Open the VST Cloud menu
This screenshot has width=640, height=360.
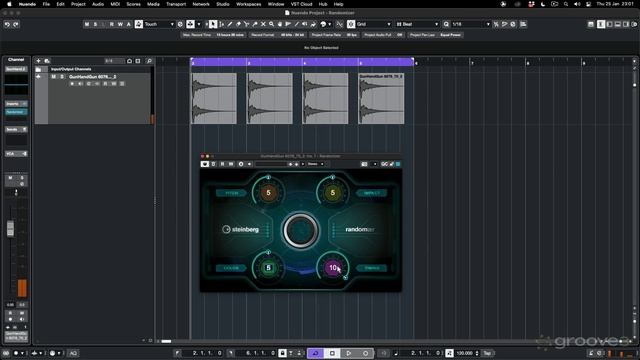pyautogui.click(x=301, y=4)
